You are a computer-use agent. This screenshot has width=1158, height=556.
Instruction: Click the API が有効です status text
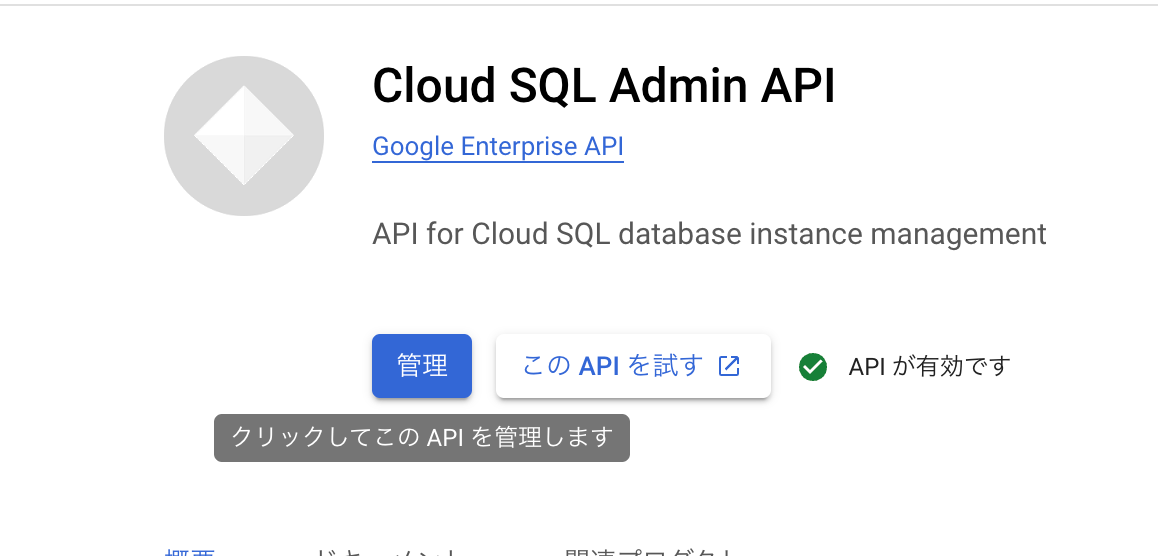click(929, 366)
